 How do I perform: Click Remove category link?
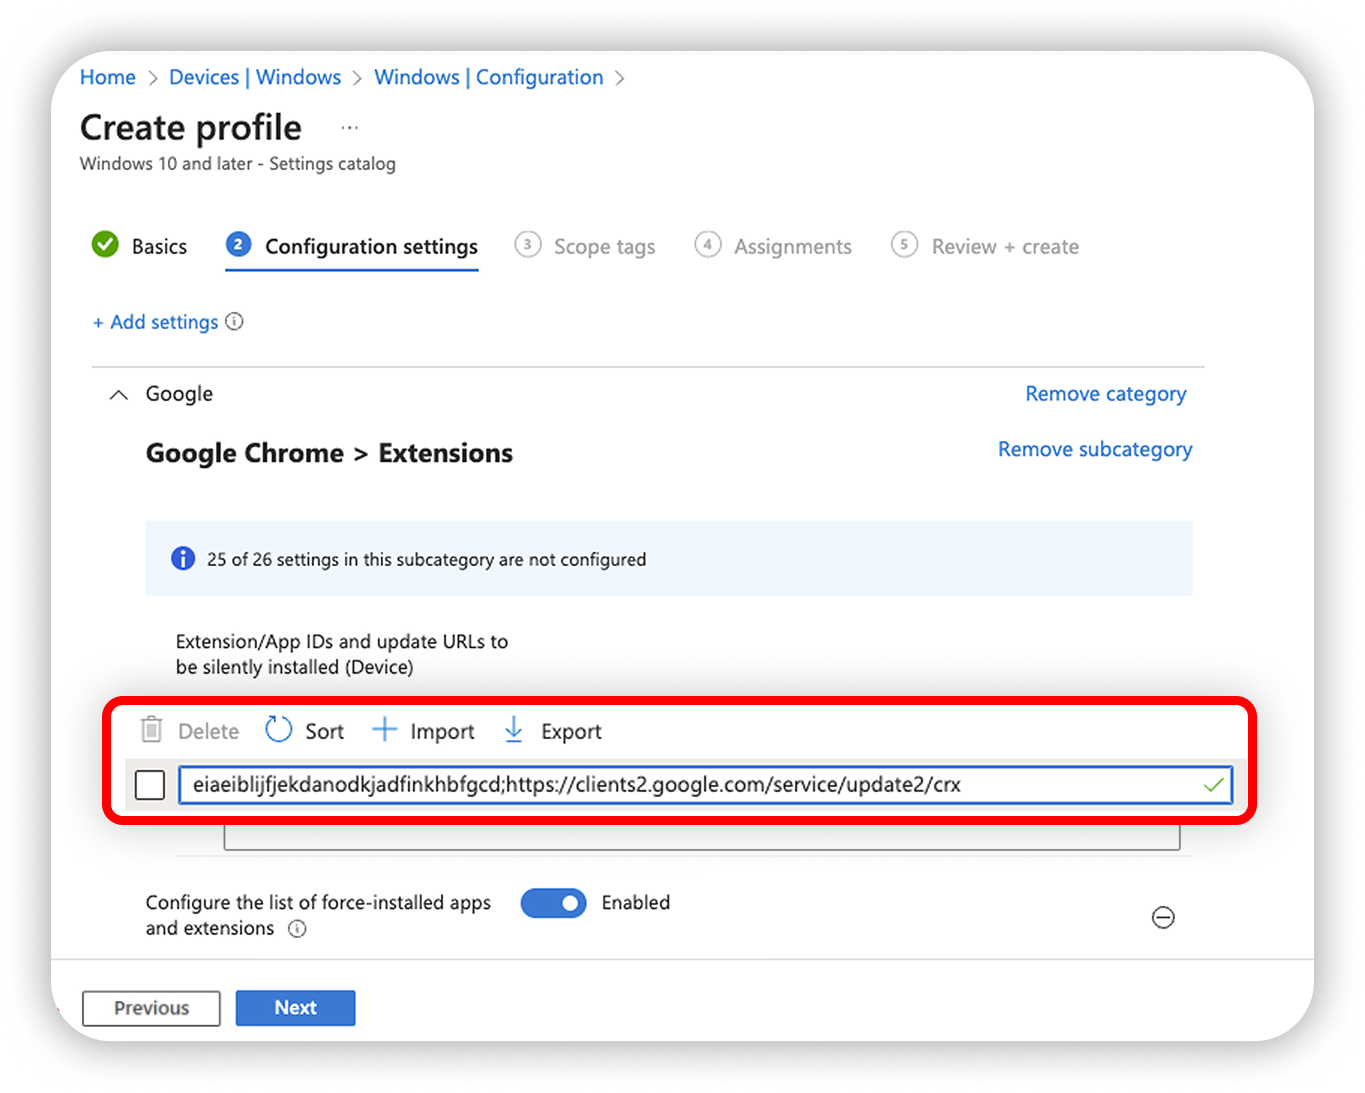click(1106, 394)
